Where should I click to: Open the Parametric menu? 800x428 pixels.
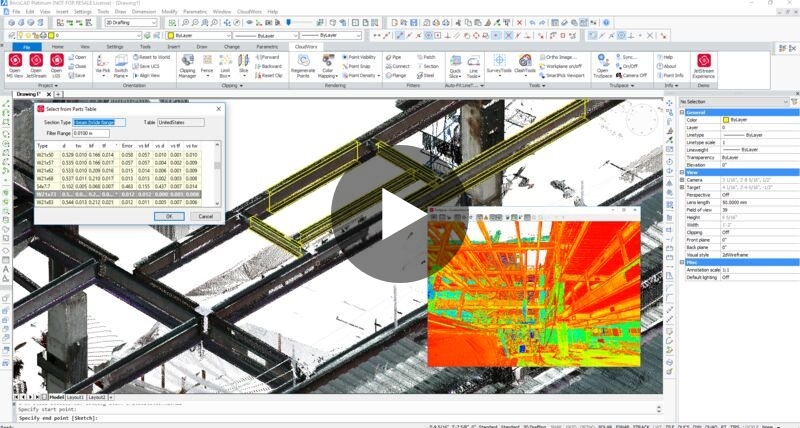195,11
